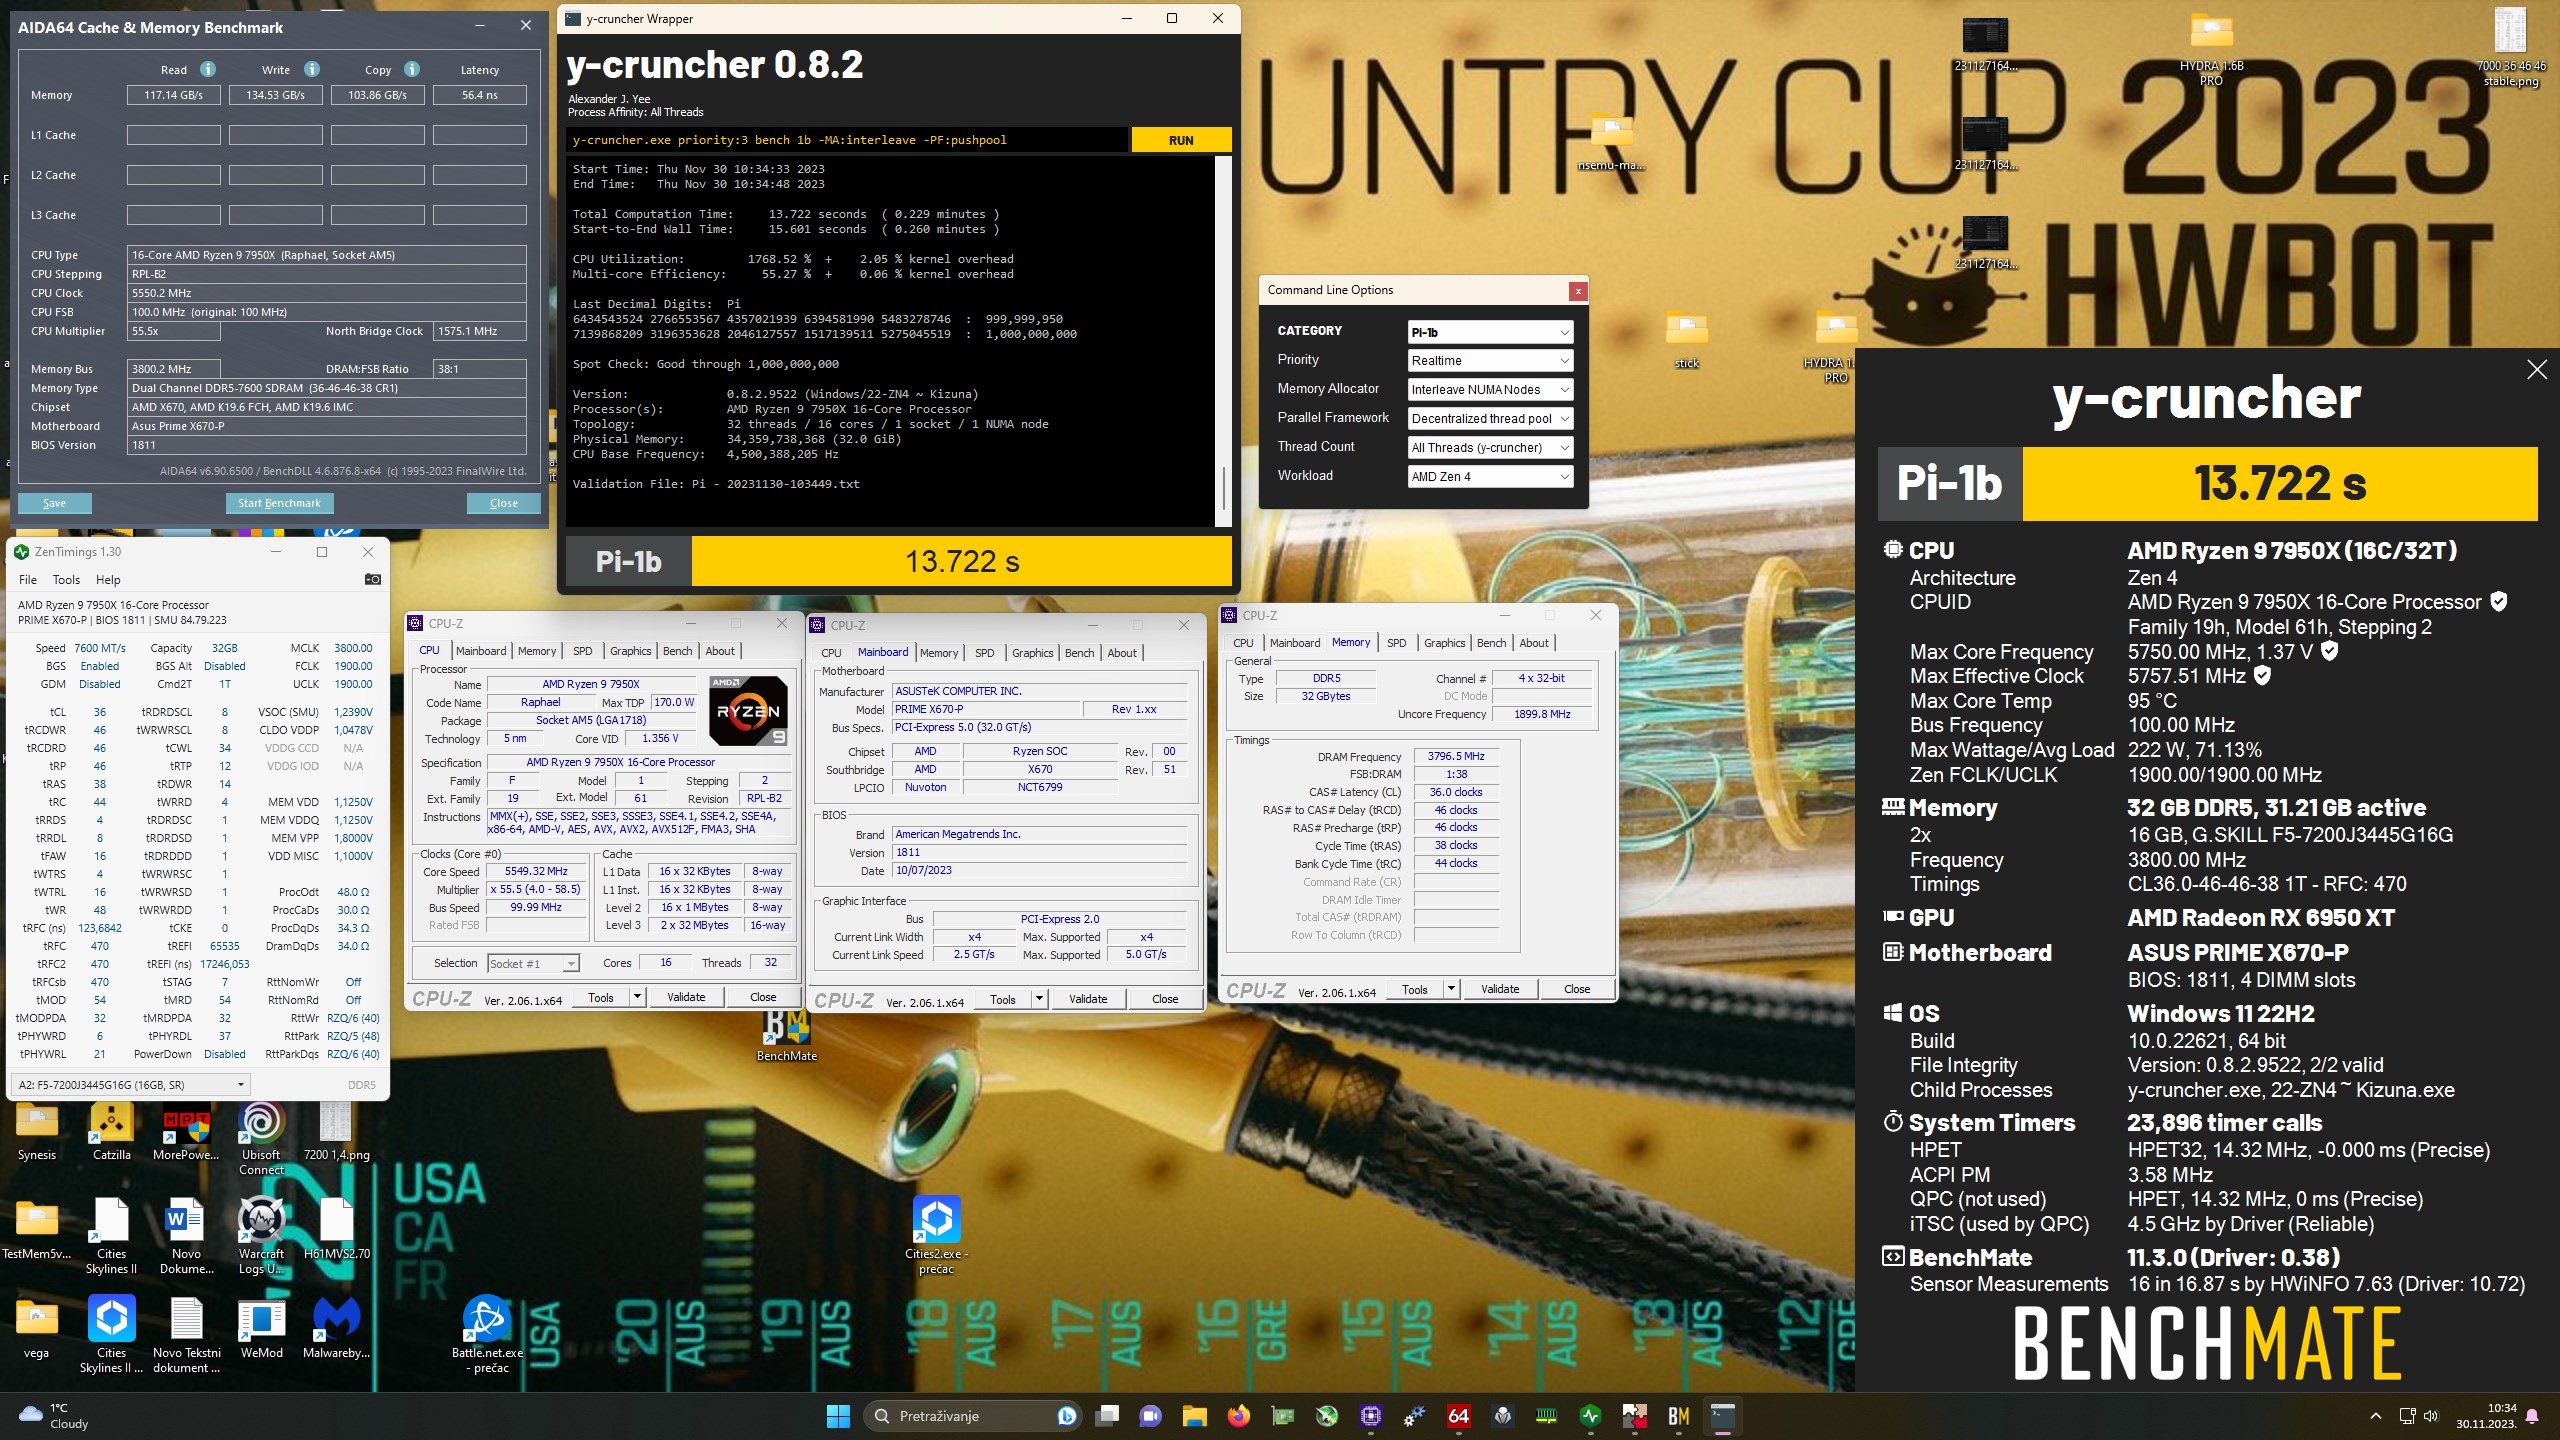This screenshot has width=2560, height=1440.
Task: Open Thread Count dropdown
Action: tap(1490, 448)
